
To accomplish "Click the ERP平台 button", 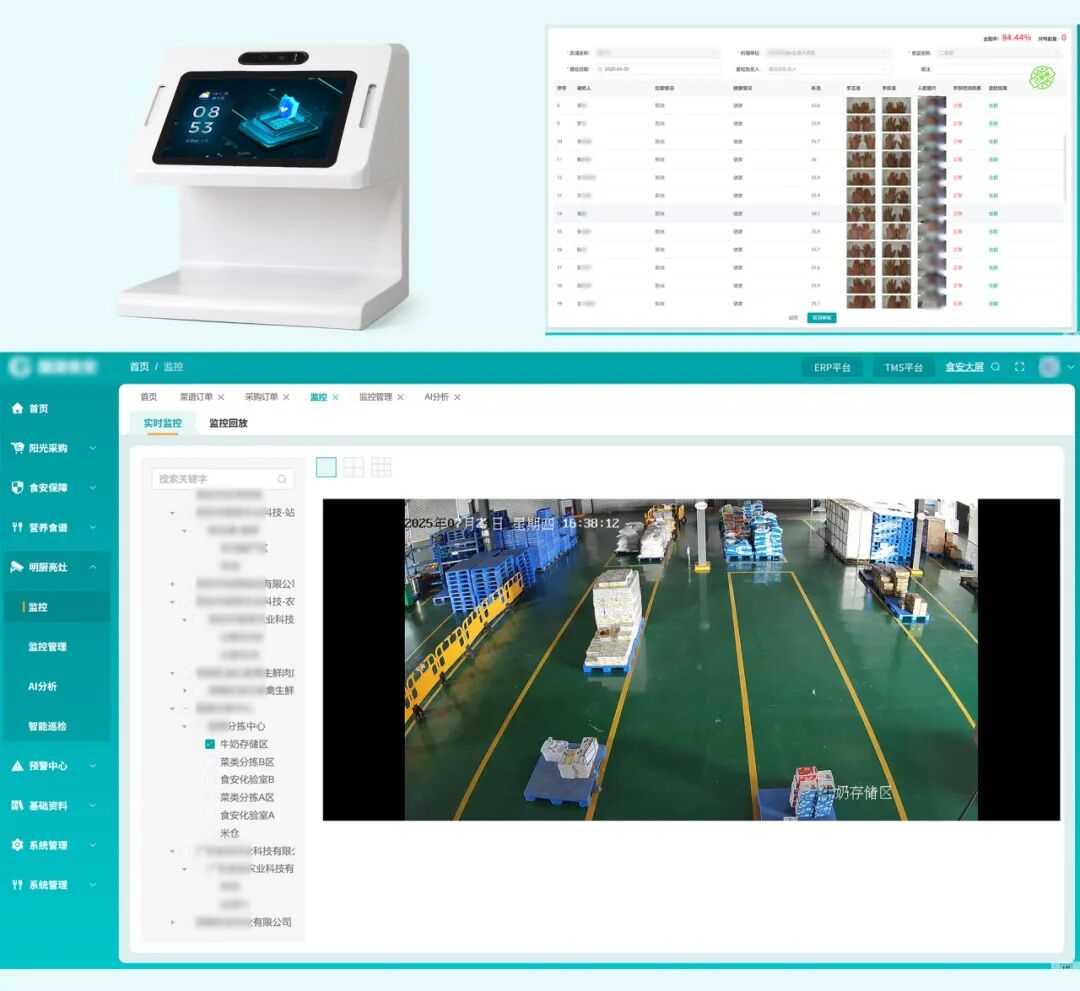I will [x=832, y=368].
